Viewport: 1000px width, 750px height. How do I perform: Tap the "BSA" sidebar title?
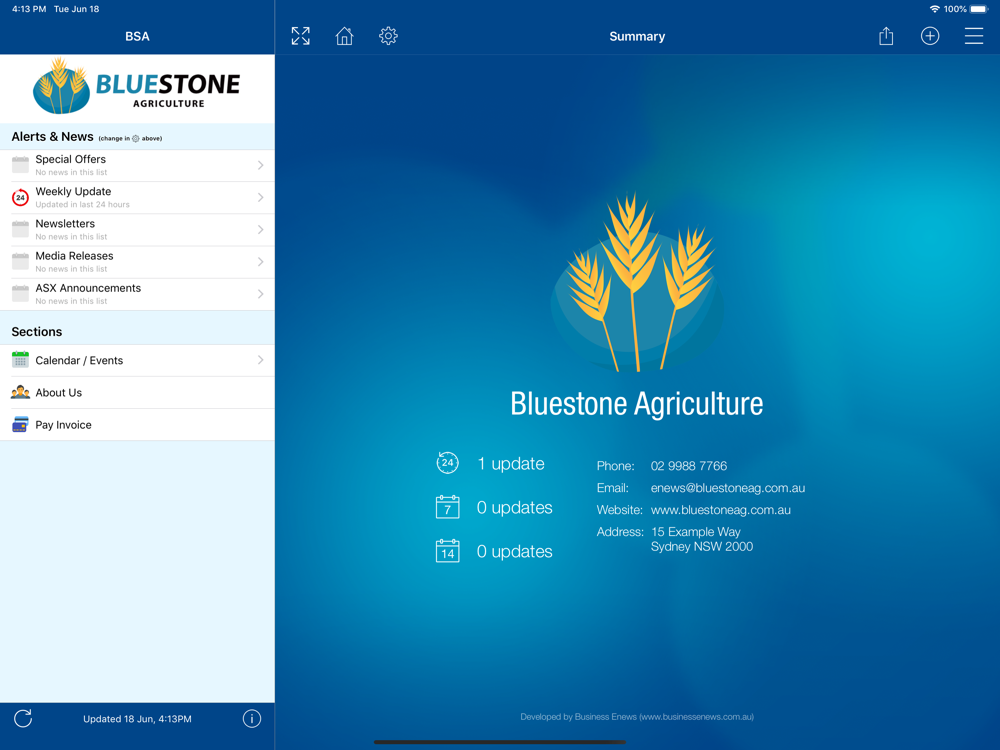(x=137, y=36)
